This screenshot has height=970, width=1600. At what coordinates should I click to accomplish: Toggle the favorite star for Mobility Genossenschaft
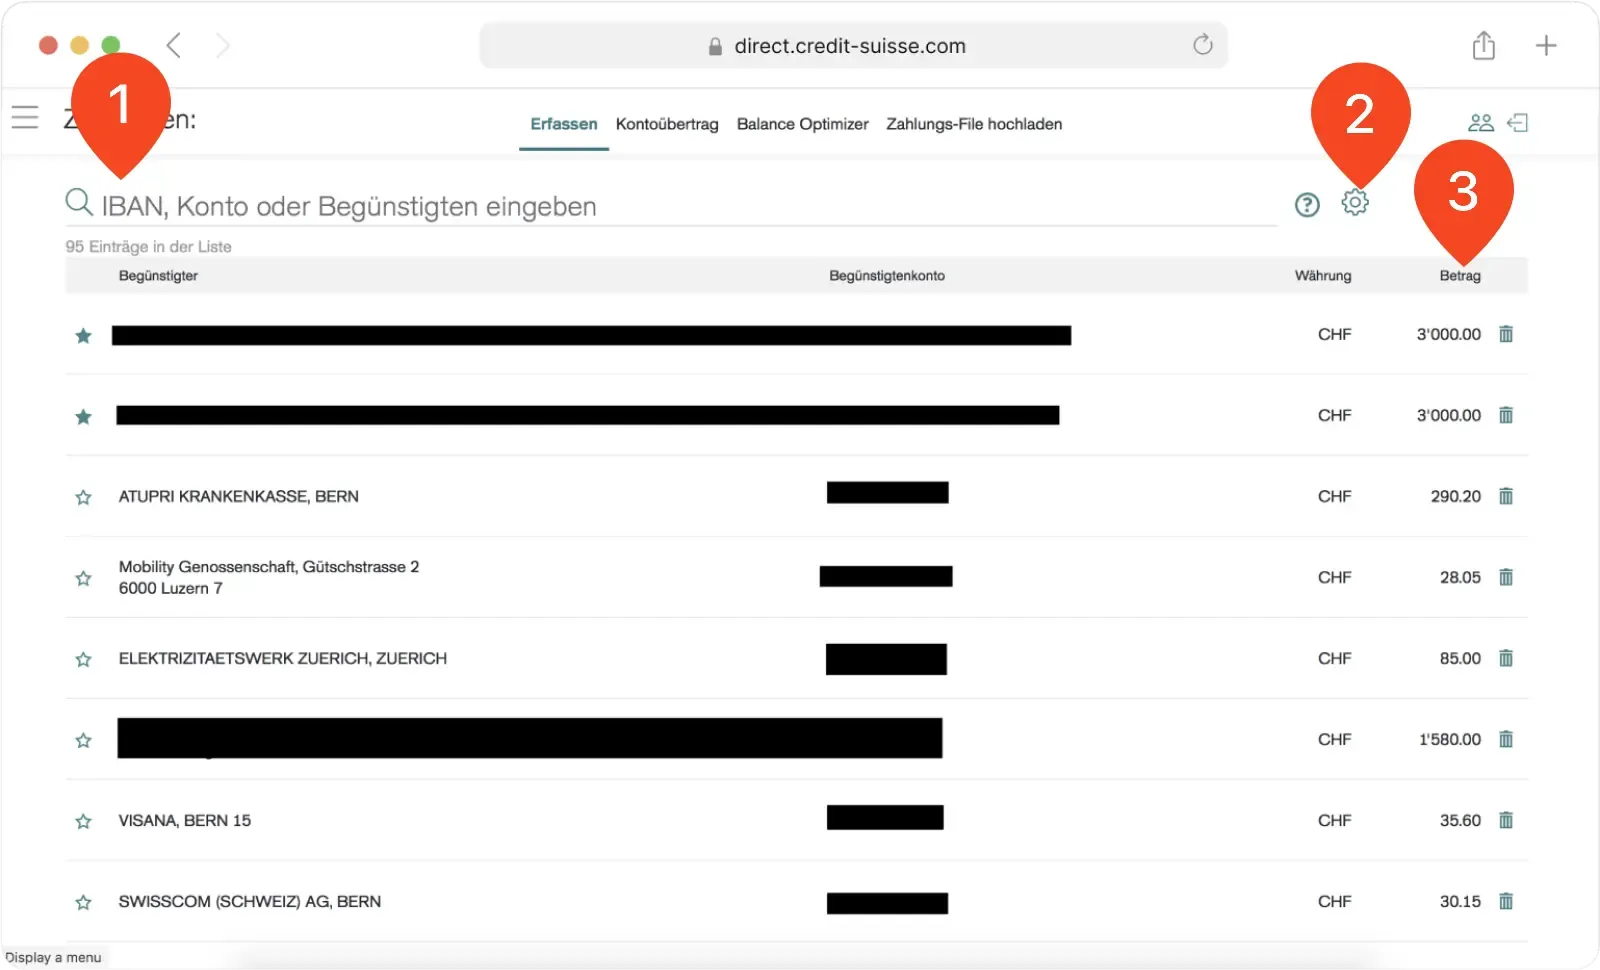(83, 578)
